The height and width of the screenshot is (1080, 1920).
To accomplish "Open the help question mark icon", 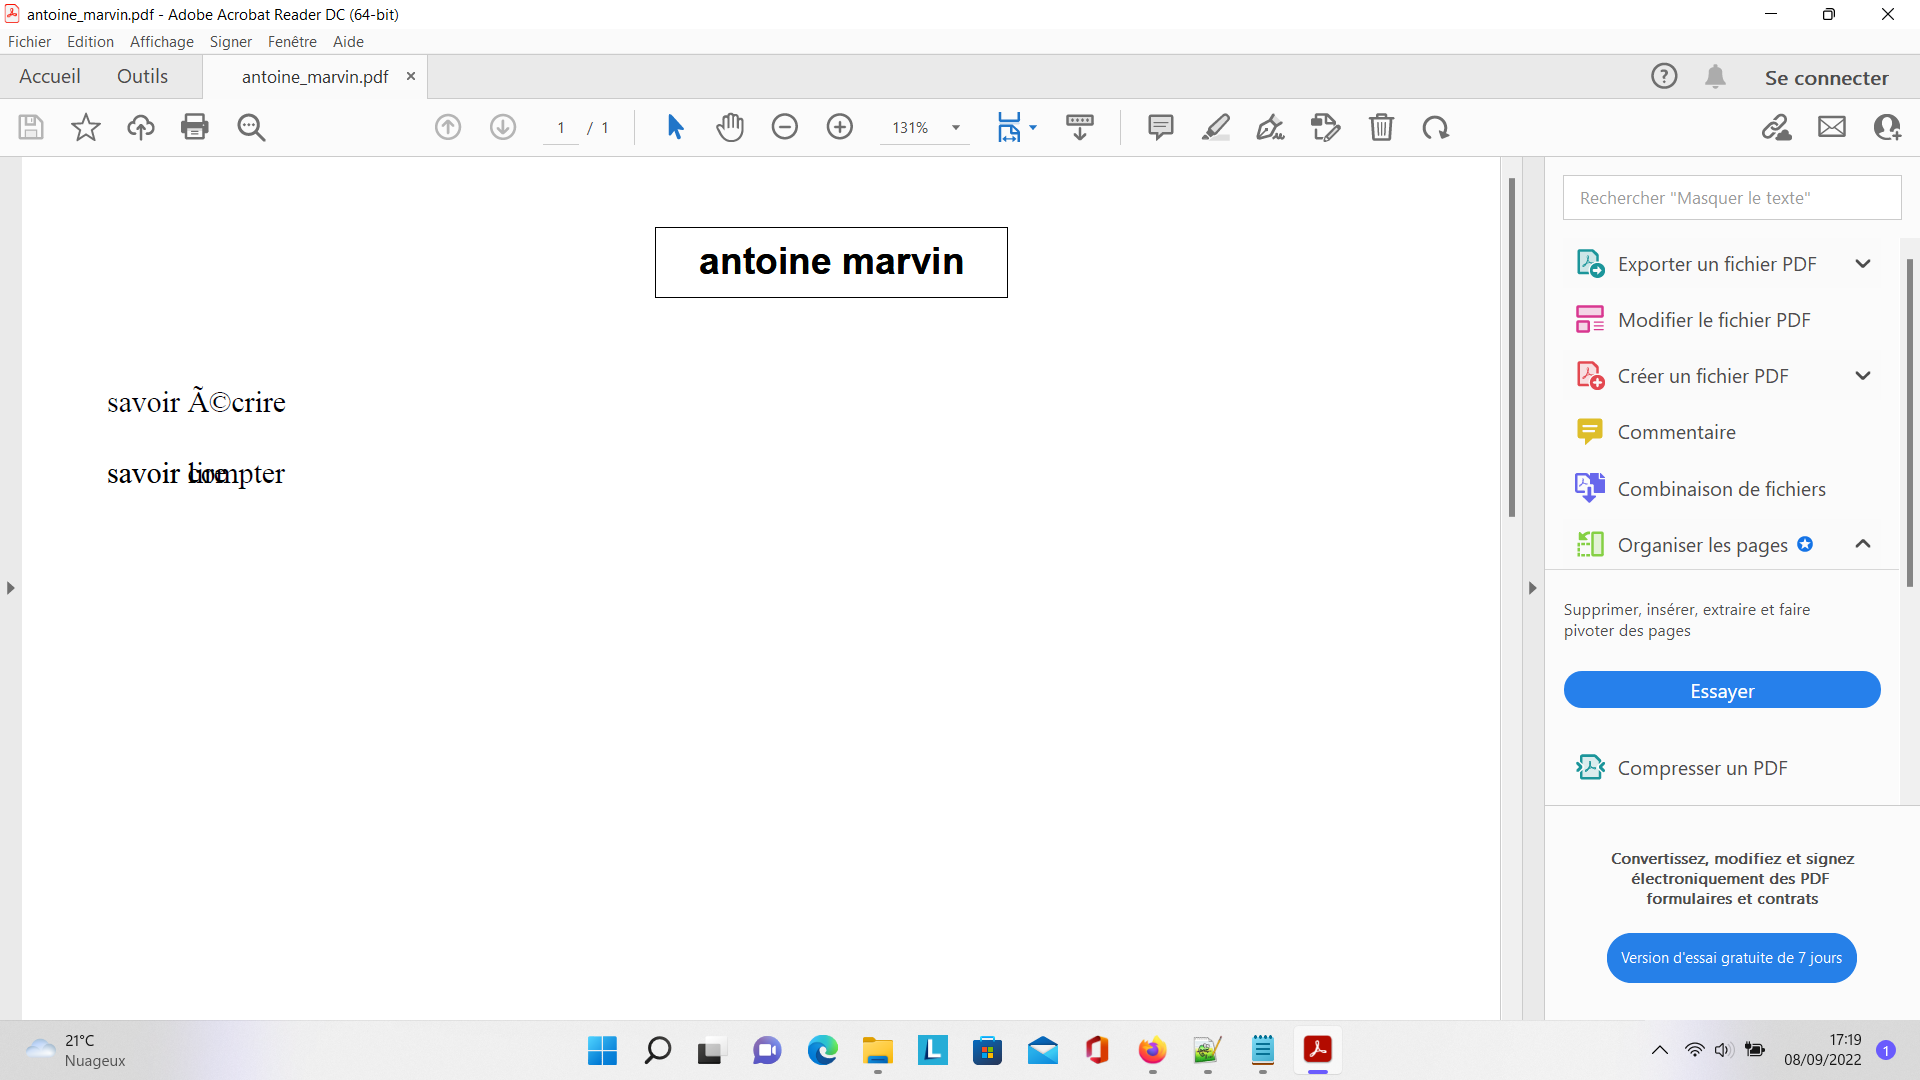I will 1664,75.
